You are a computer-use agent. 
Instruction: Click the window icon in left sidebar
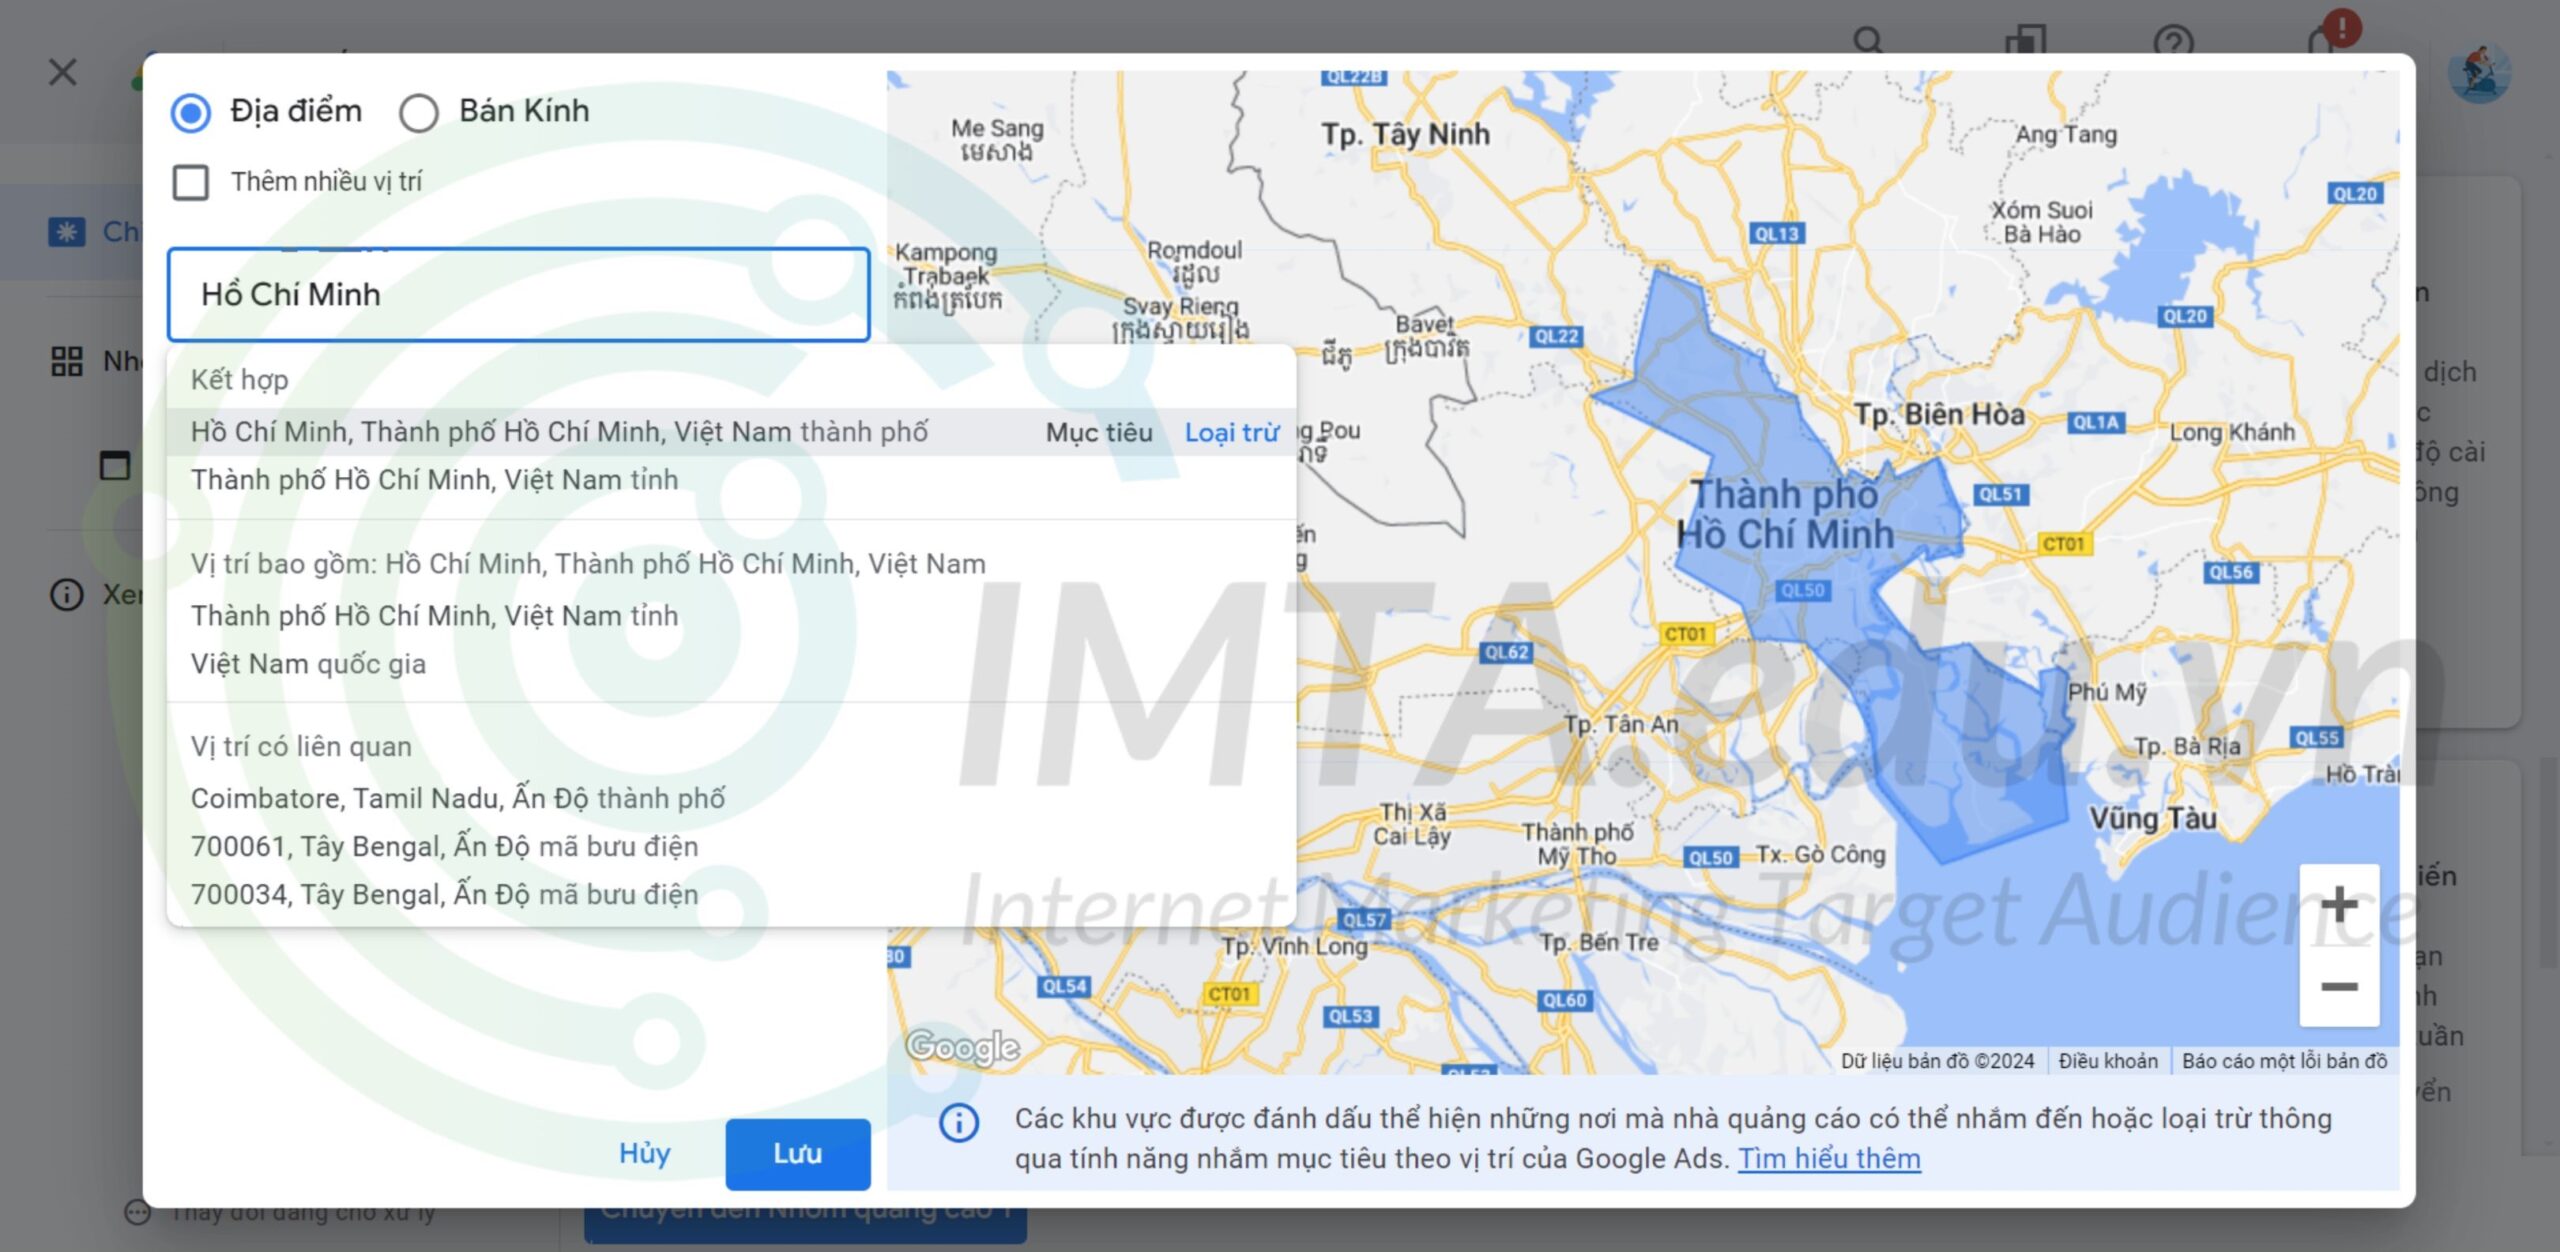pyautogui.click(x=115, y=465)
